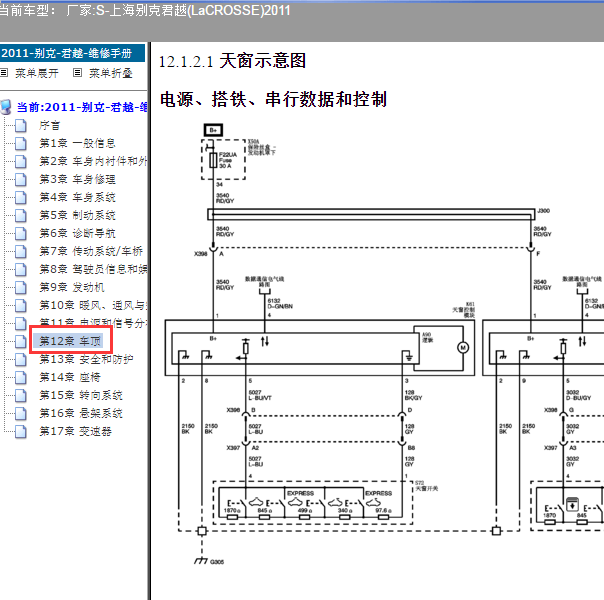
Task: Click page icon beside 第12章
Action: point(21,341)
